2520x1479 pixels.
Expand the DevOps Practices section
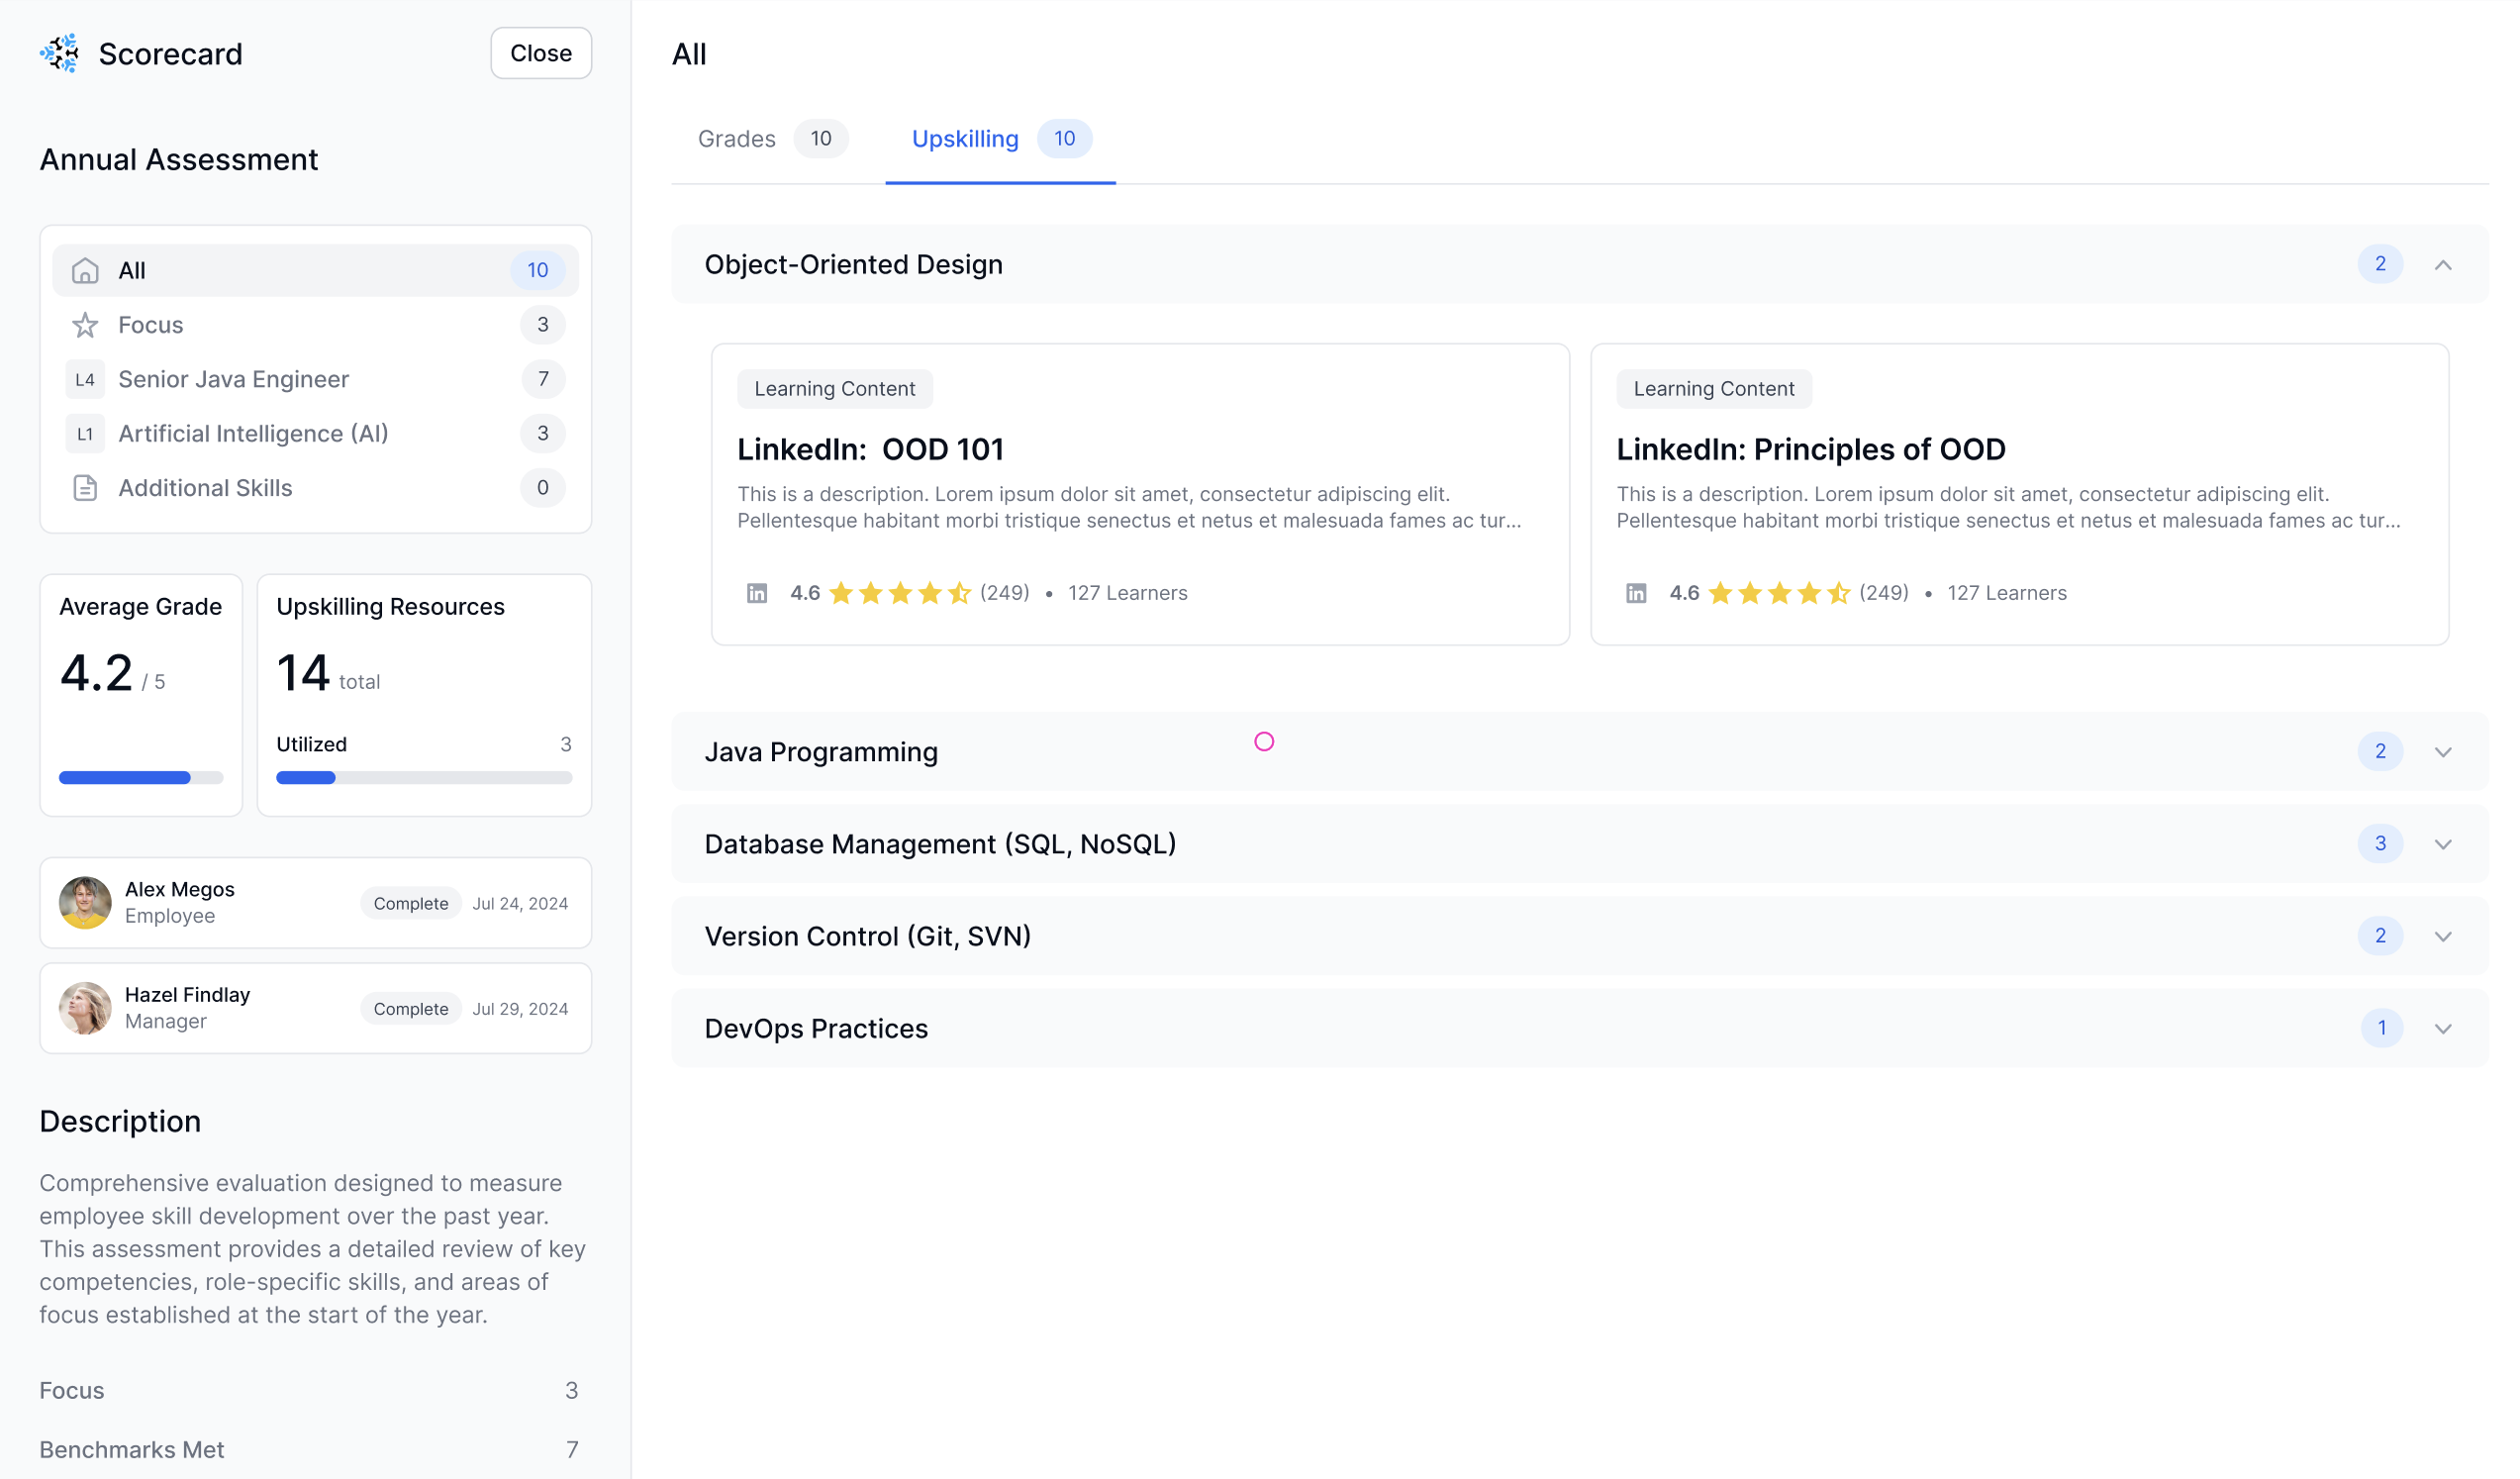2443,1028
